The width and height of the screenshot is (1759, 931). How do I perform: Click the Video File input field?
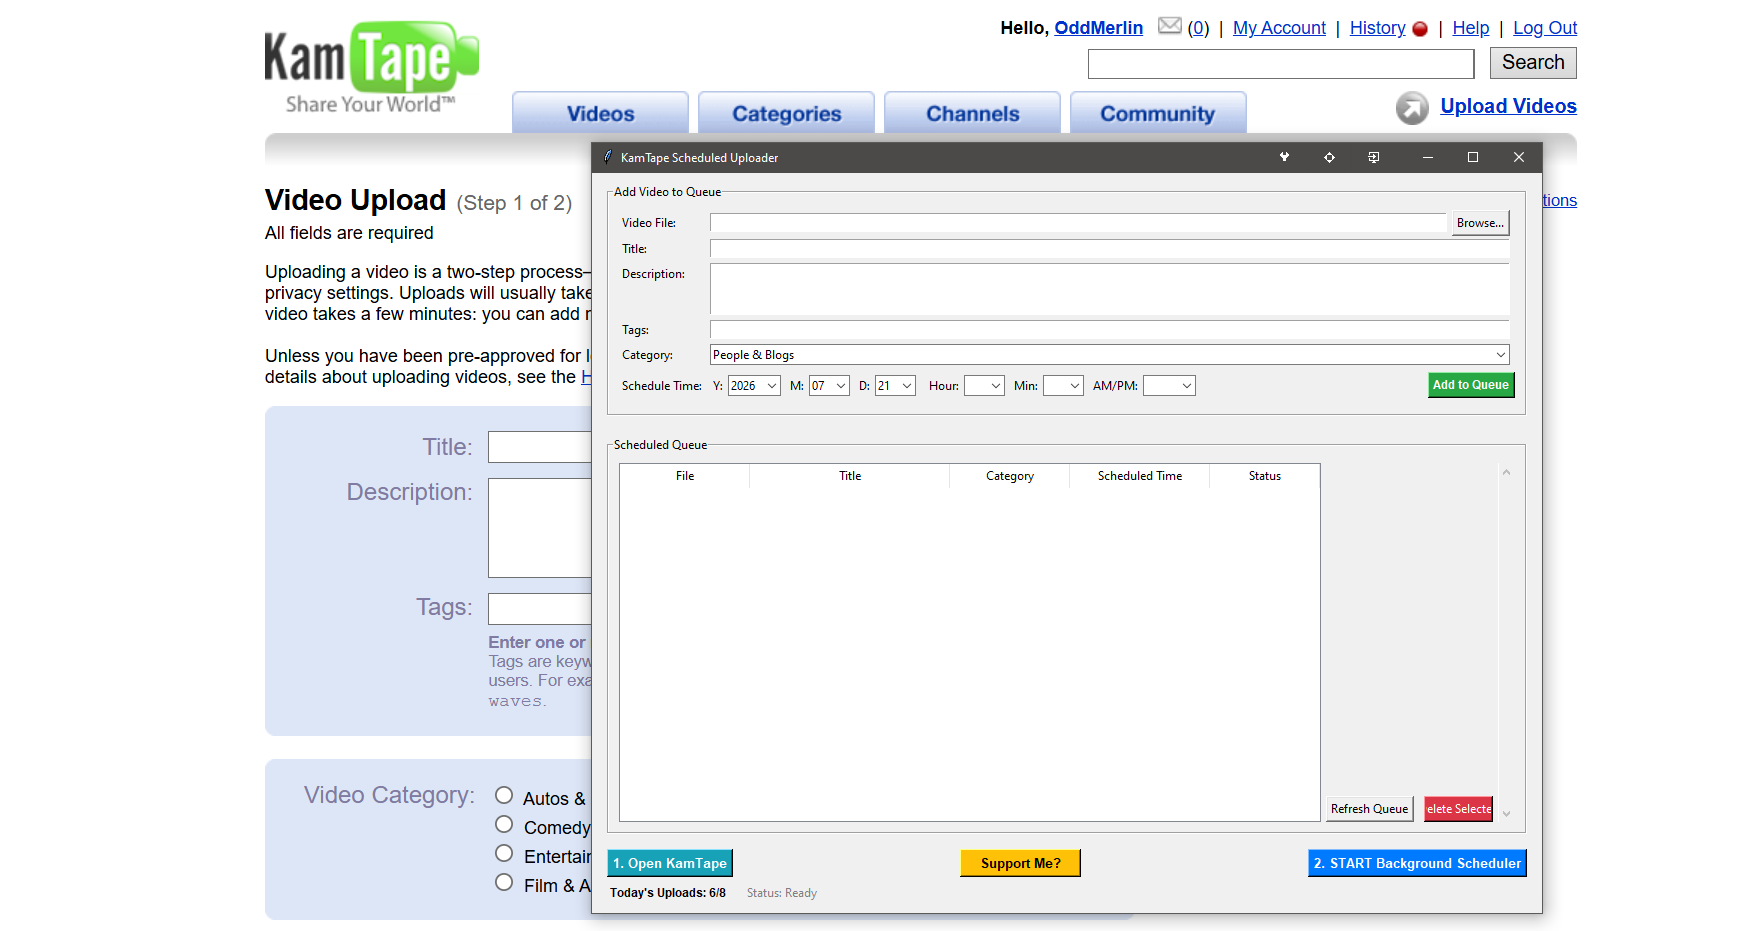[1078, 223]
